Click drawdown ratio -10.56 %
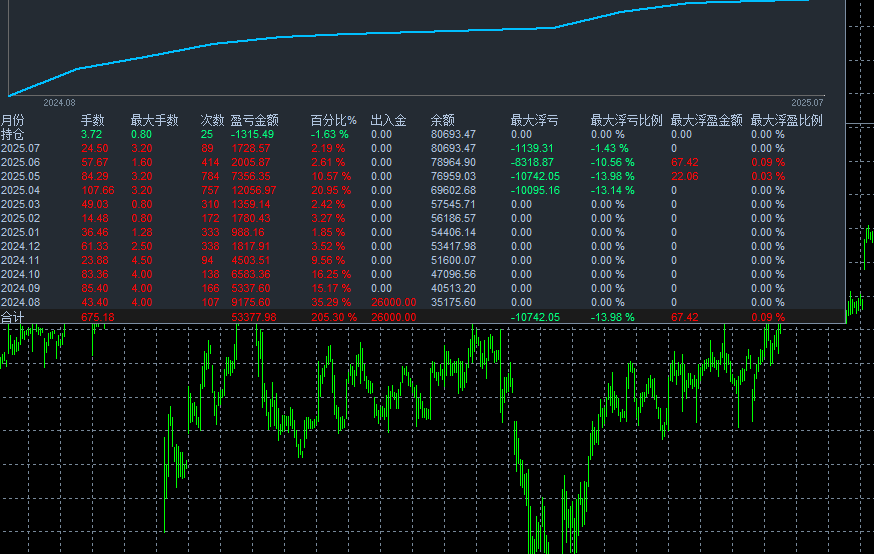This screenshot has width=874, height=554. (x=613, y=163)
